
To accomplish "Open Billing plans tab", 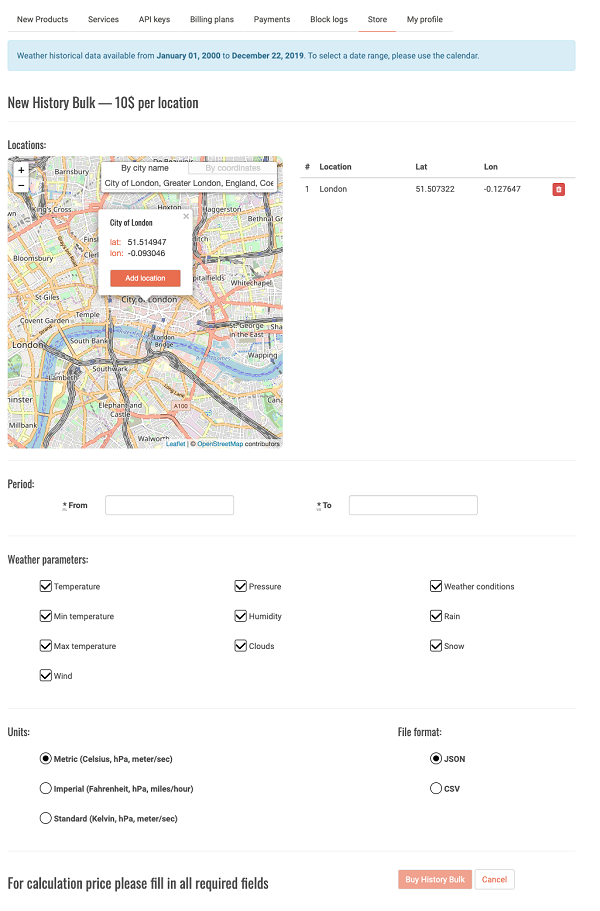I will pyautogui.click(x=212, y=19).
